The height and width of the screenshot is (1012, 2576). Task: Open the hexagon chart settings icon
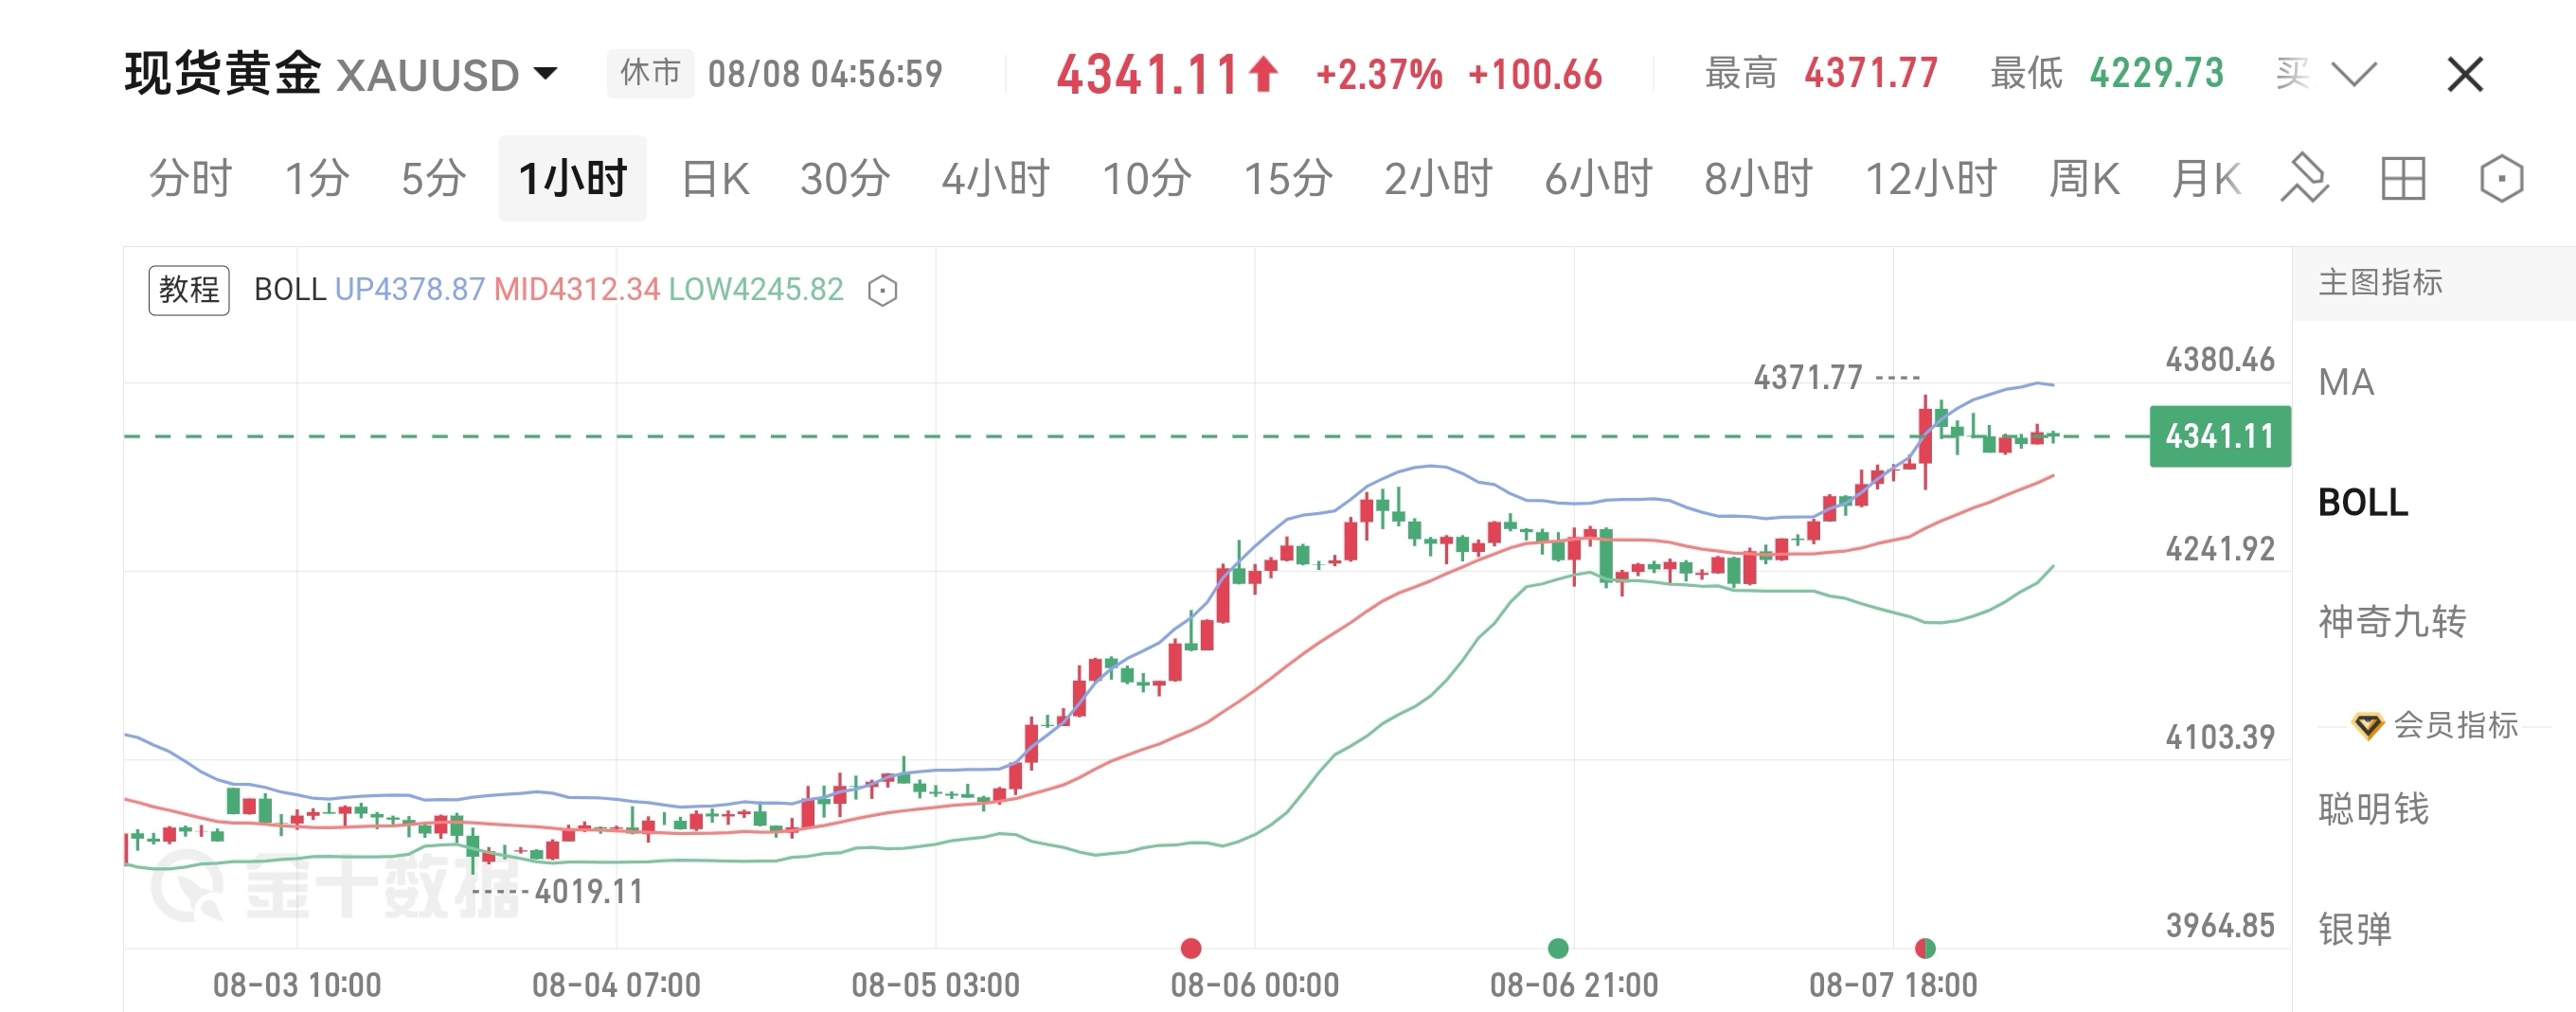point(2502,179)
